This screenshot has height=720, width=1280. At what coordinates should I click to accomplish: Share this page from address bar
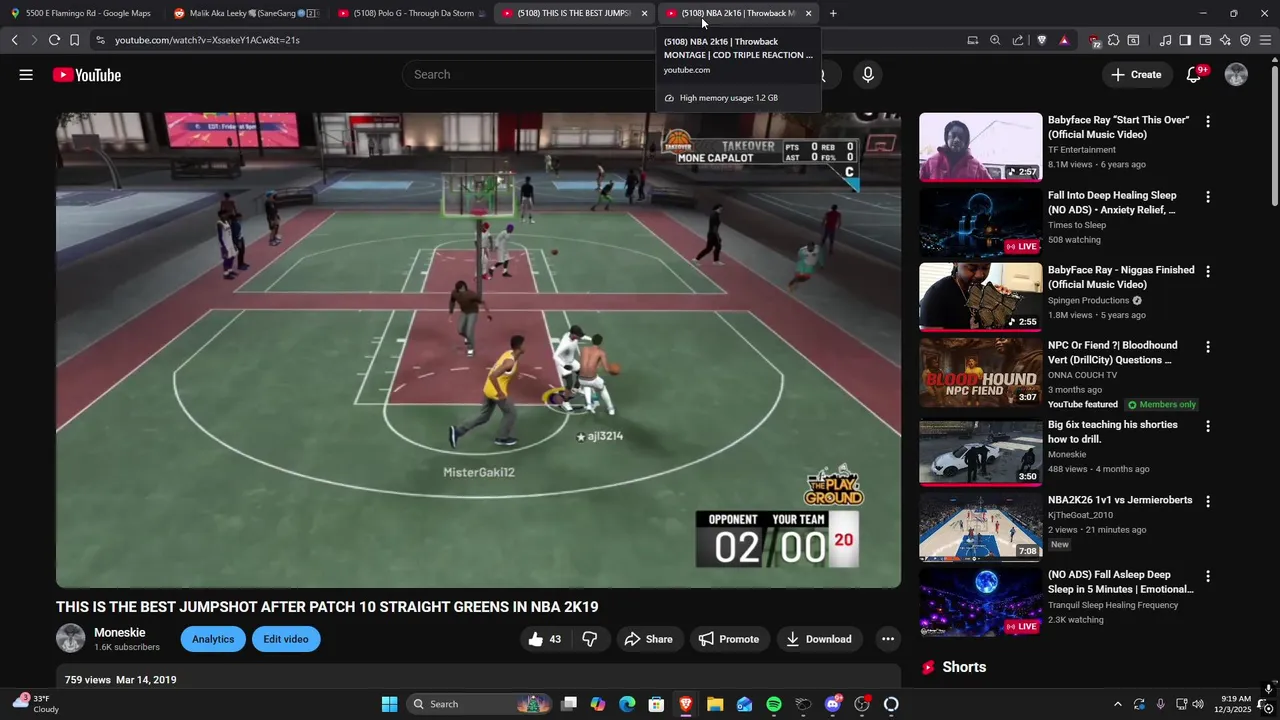click(1018, 40)
